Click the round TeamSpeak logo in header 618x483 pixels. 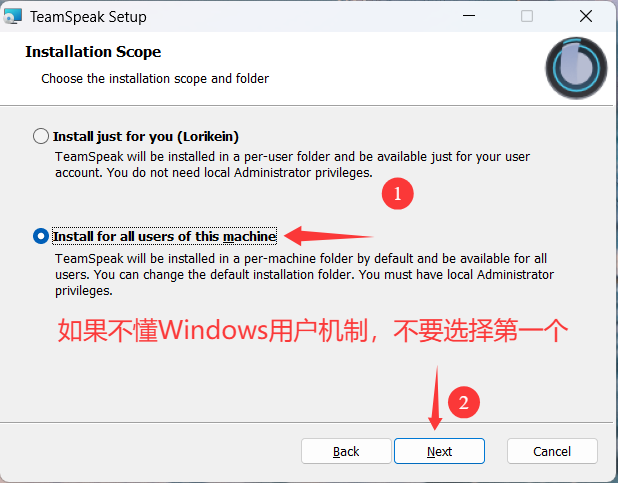[576, 67]
